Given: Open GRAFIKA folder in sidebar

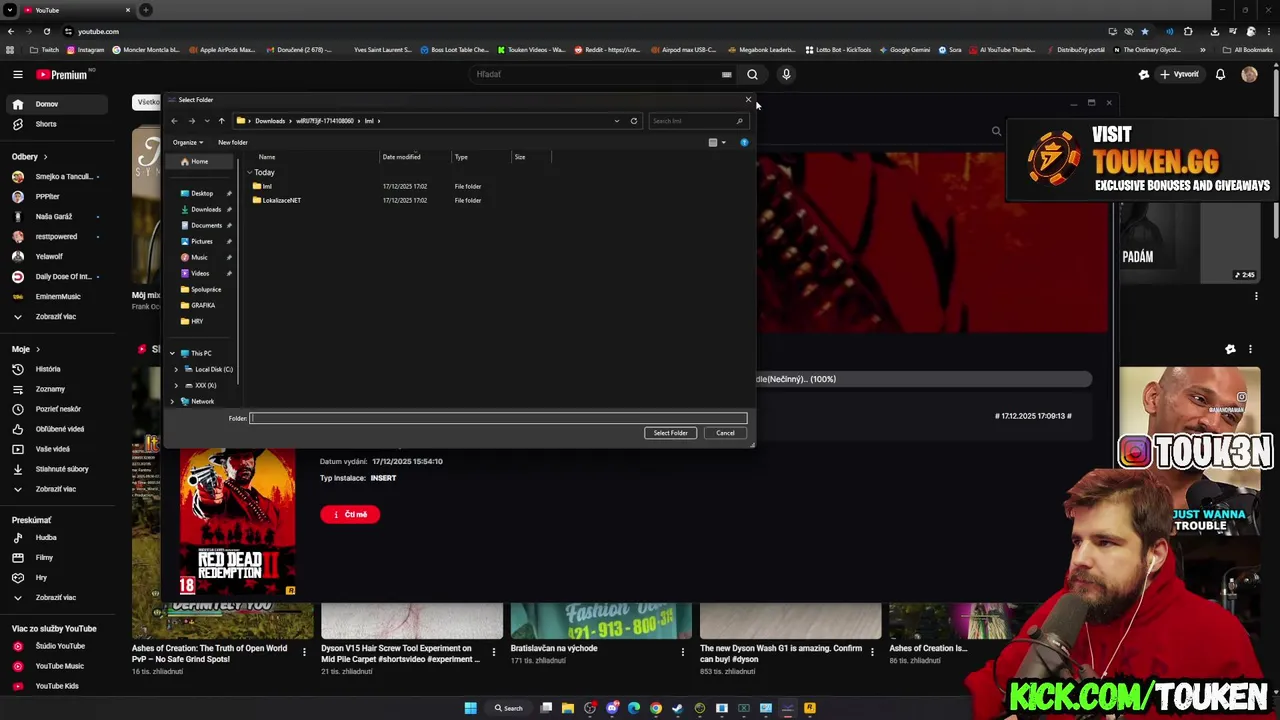Looking at the screenshot, I should point(203,305).
